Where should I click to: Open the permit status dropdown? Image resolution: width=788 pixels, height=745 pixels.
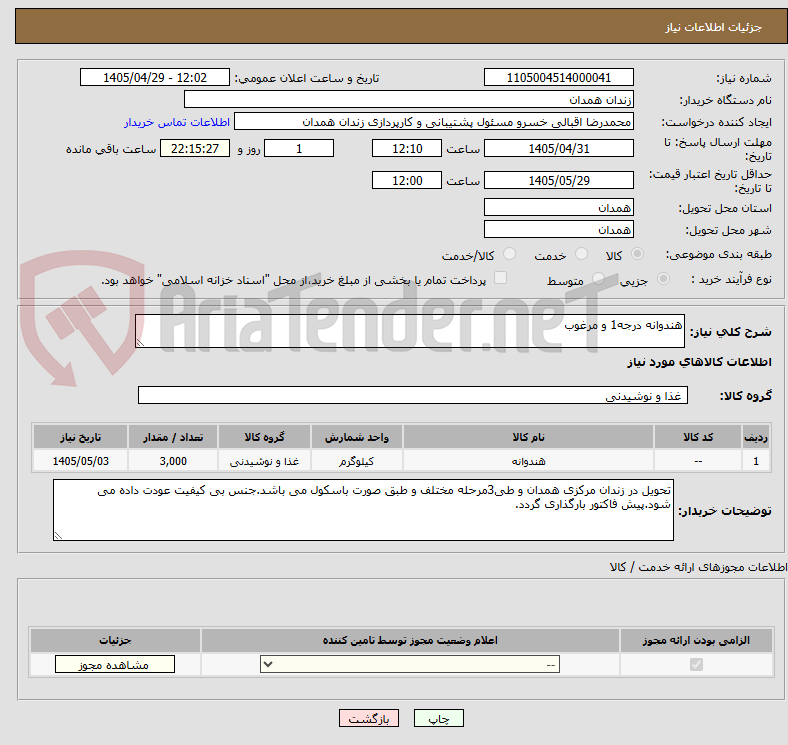coord(410,665)
